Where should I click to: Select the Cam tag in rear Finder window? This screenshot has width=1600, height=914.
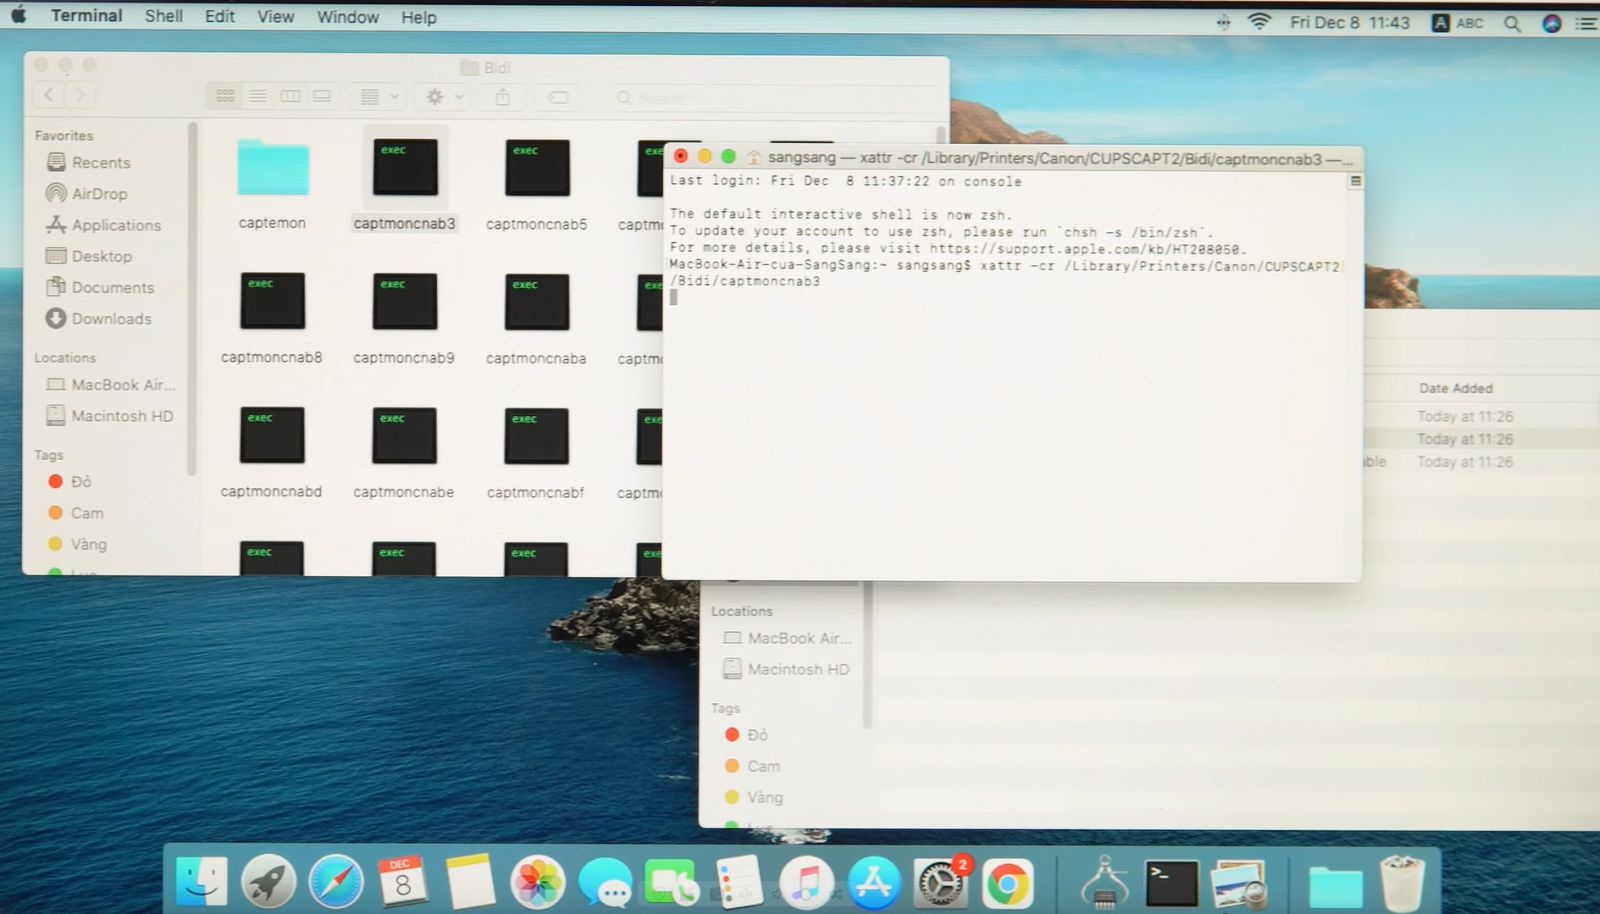[752, 765]
